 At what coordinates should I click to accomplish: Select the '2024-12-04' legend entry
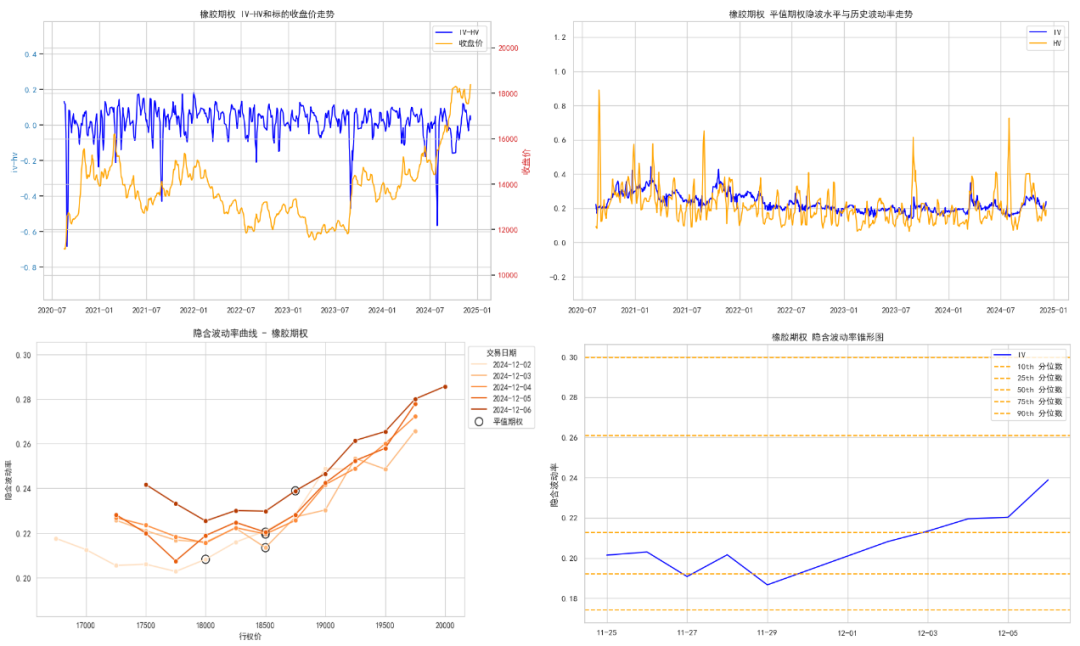[x=501, y=388]
